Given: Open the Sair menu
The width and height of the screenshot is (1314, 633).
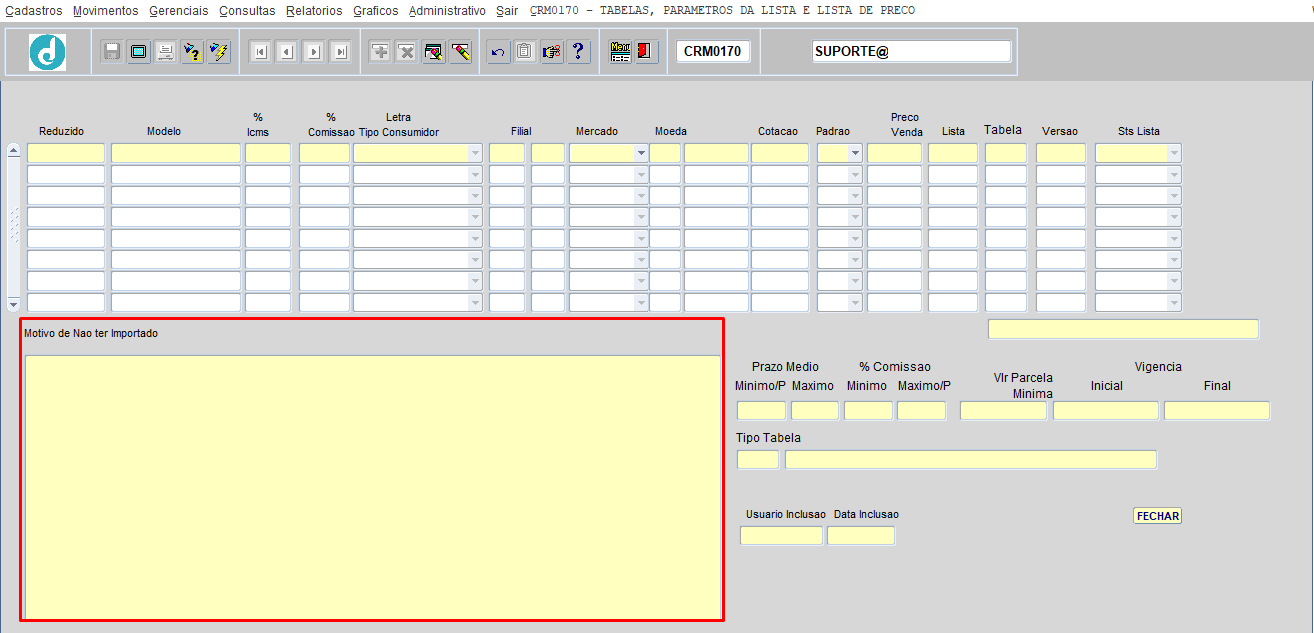Looking at the screenshot, I should [507, 11].
